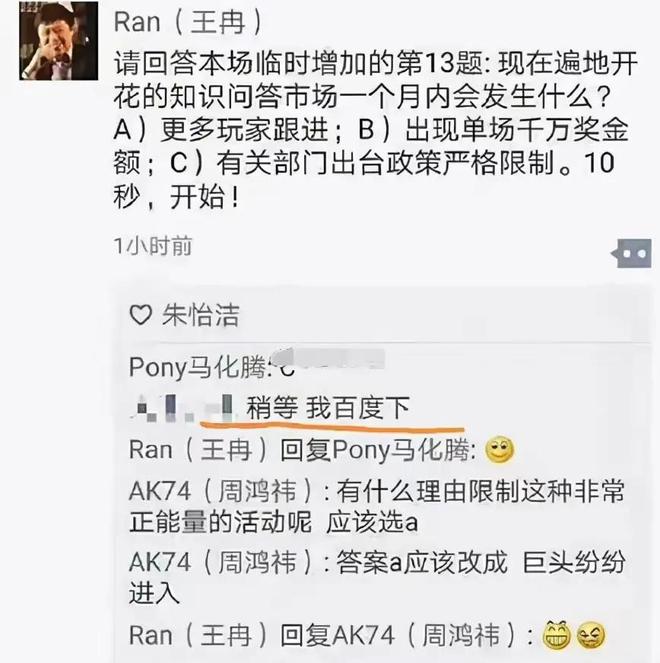Viewport: 660px width, 663px height.
Task: Select the comment 稍等 我百度下
Action: (x=328, y=408)
